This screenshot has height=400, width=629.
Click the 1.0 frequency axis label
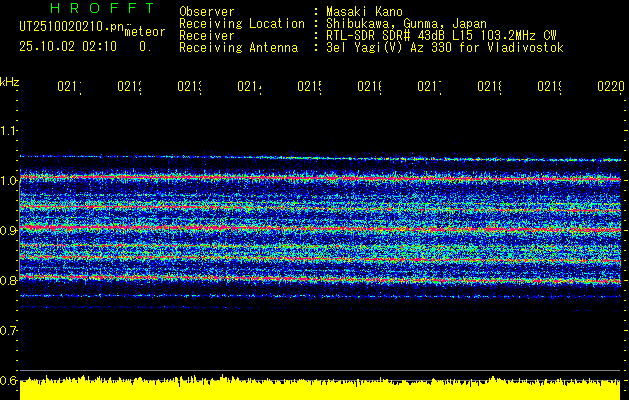pyautogui.click(x=8, y=181)
